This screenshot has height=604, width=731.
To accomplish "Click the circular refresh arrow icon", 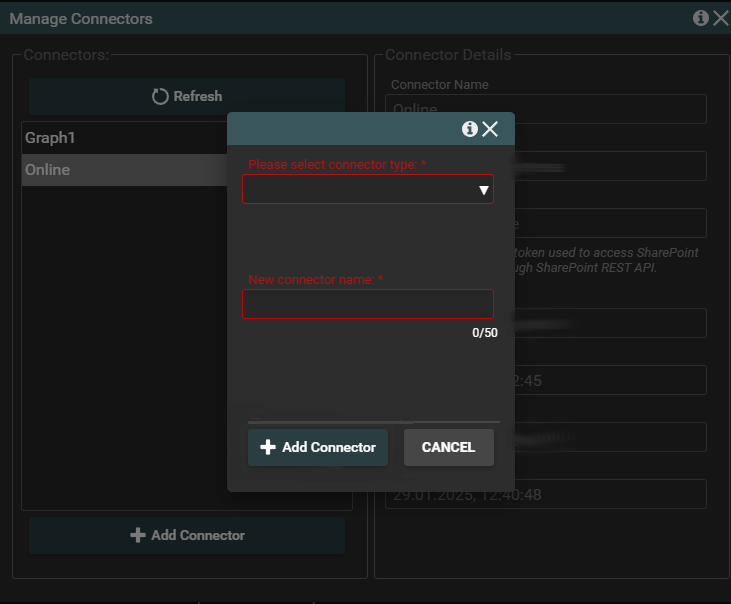I will point(160,97).
